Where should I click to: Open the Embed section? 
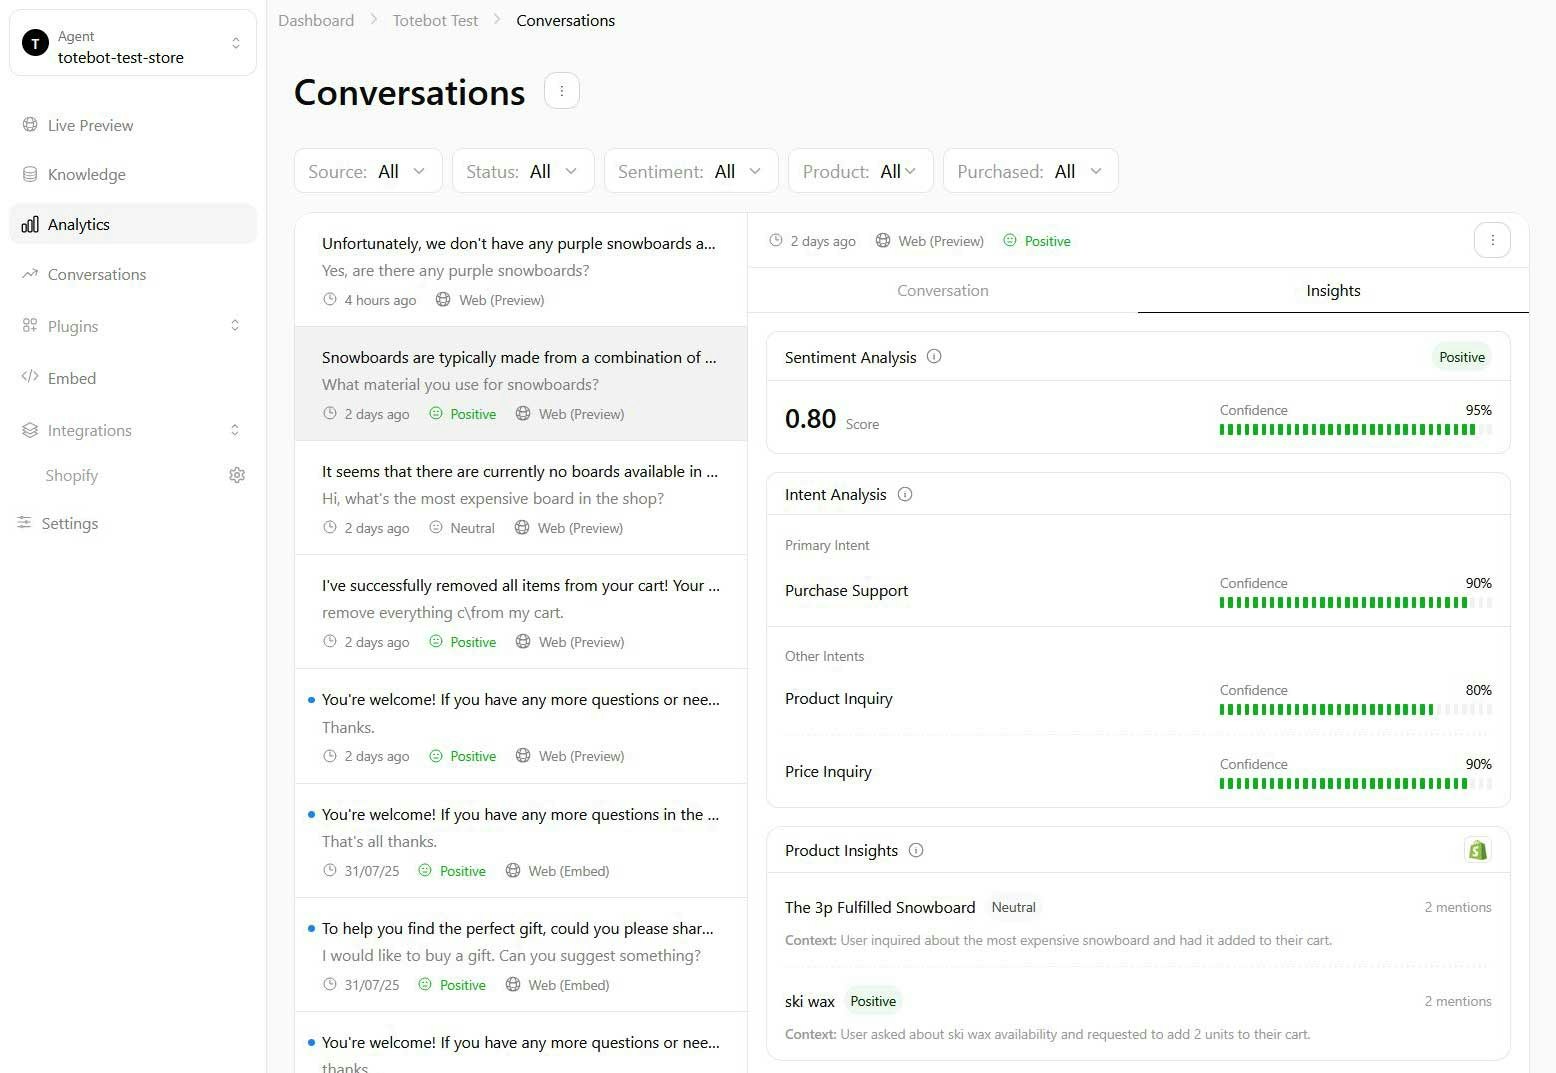tap(71, 378)
